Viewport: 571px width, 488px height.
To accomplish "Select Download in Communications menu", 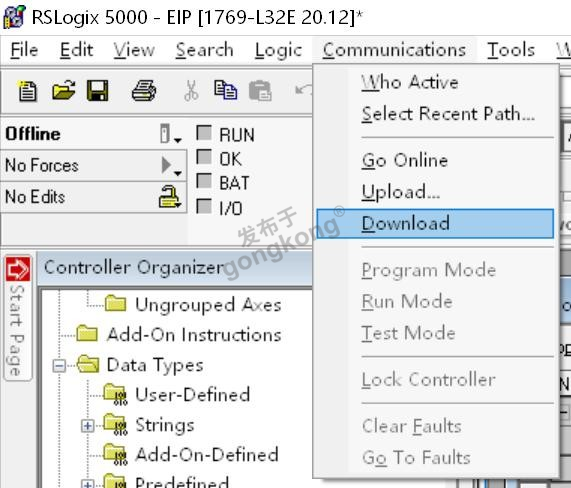I will [x=435, y=224].
